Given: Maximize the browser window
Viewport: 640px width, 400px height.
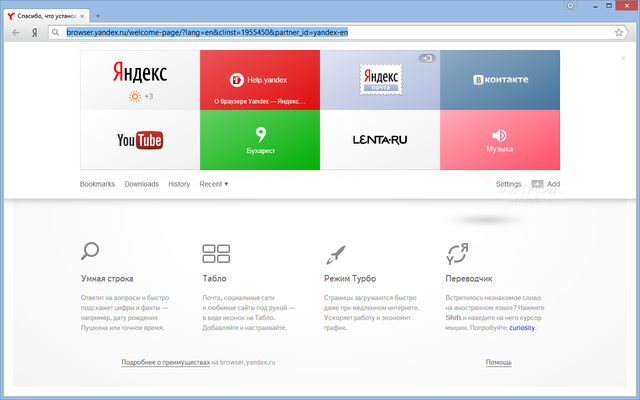Looking at the screenshot, I should tap(609, 6).
